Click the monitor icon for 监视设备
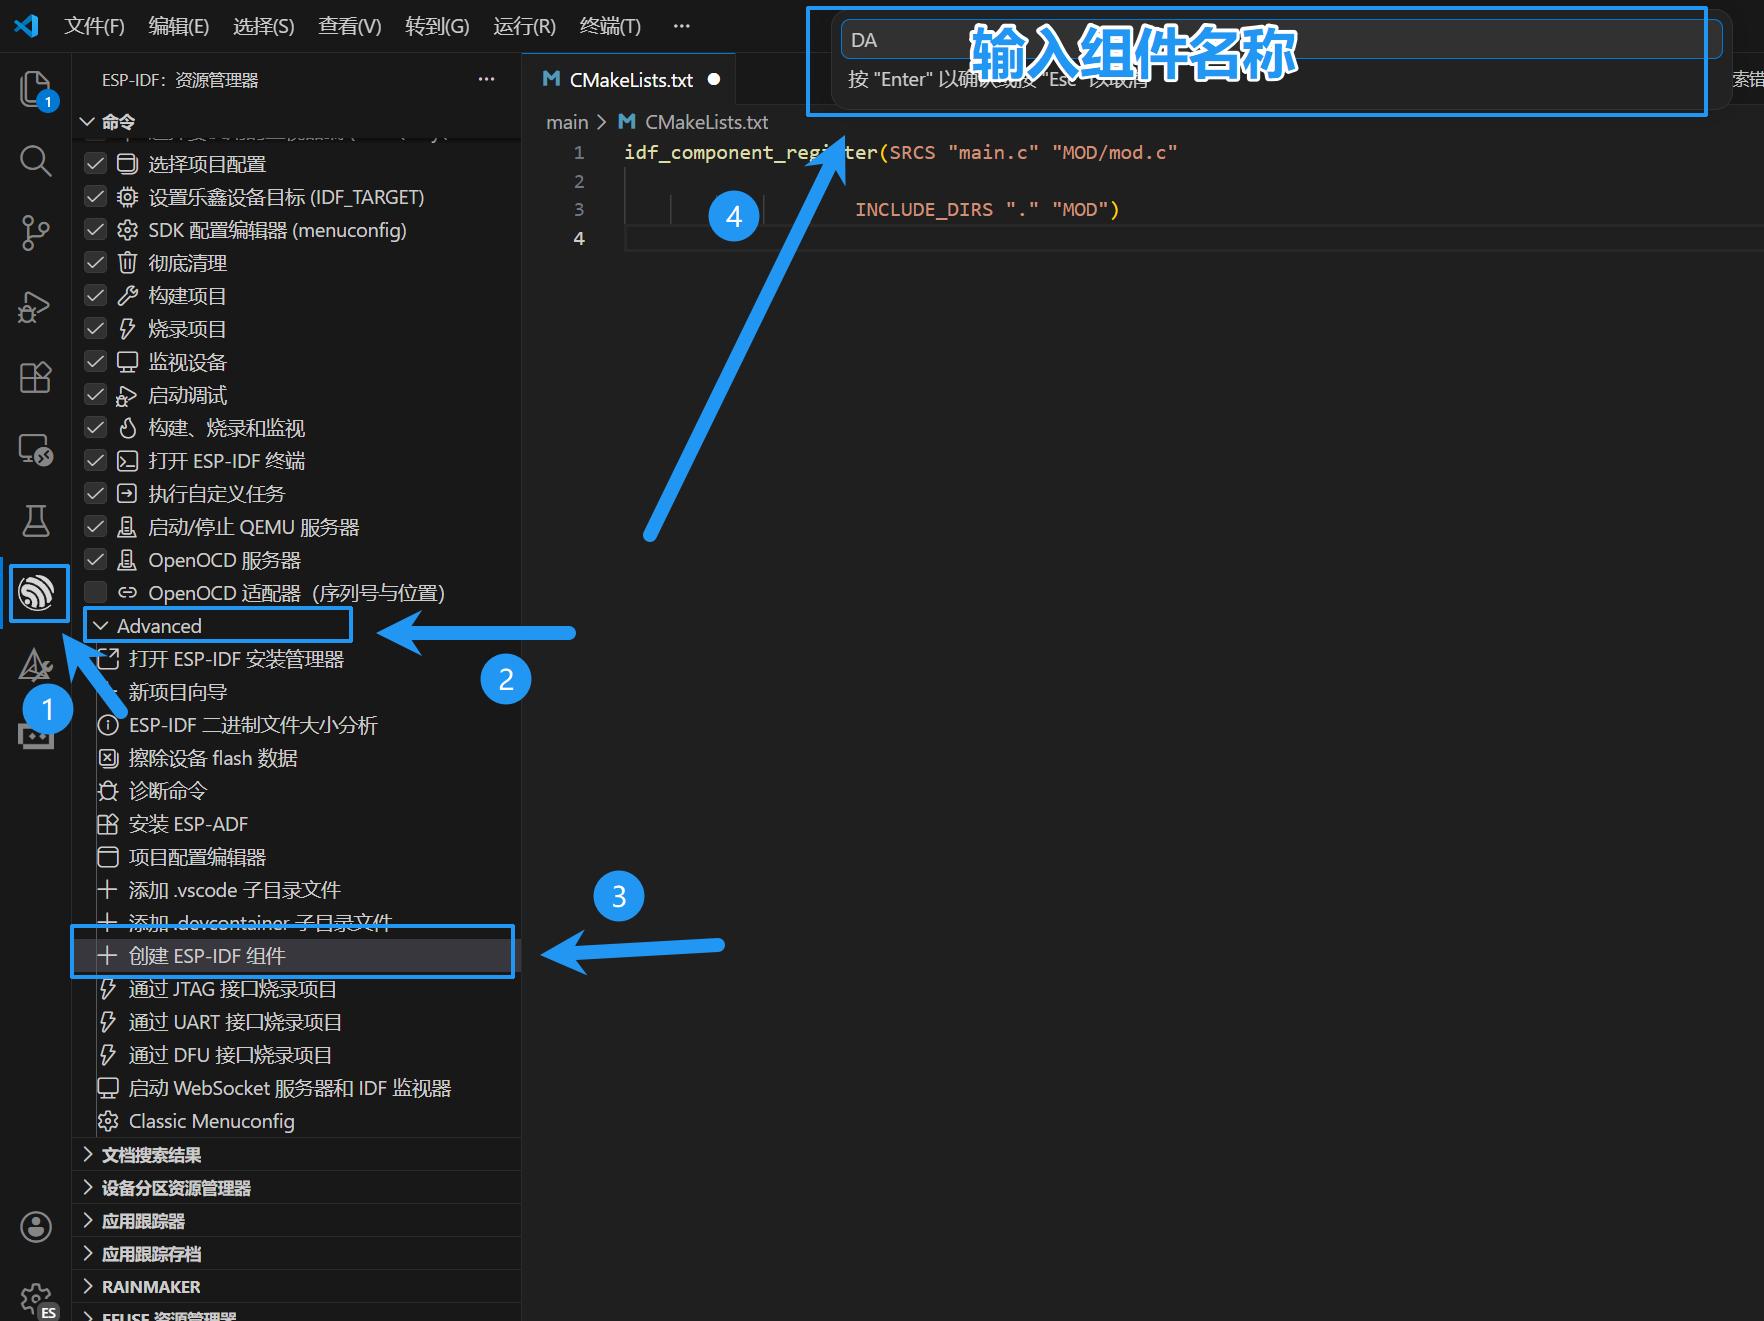1764x1321 pixels. pyautogui.click(x=127, y=362)
